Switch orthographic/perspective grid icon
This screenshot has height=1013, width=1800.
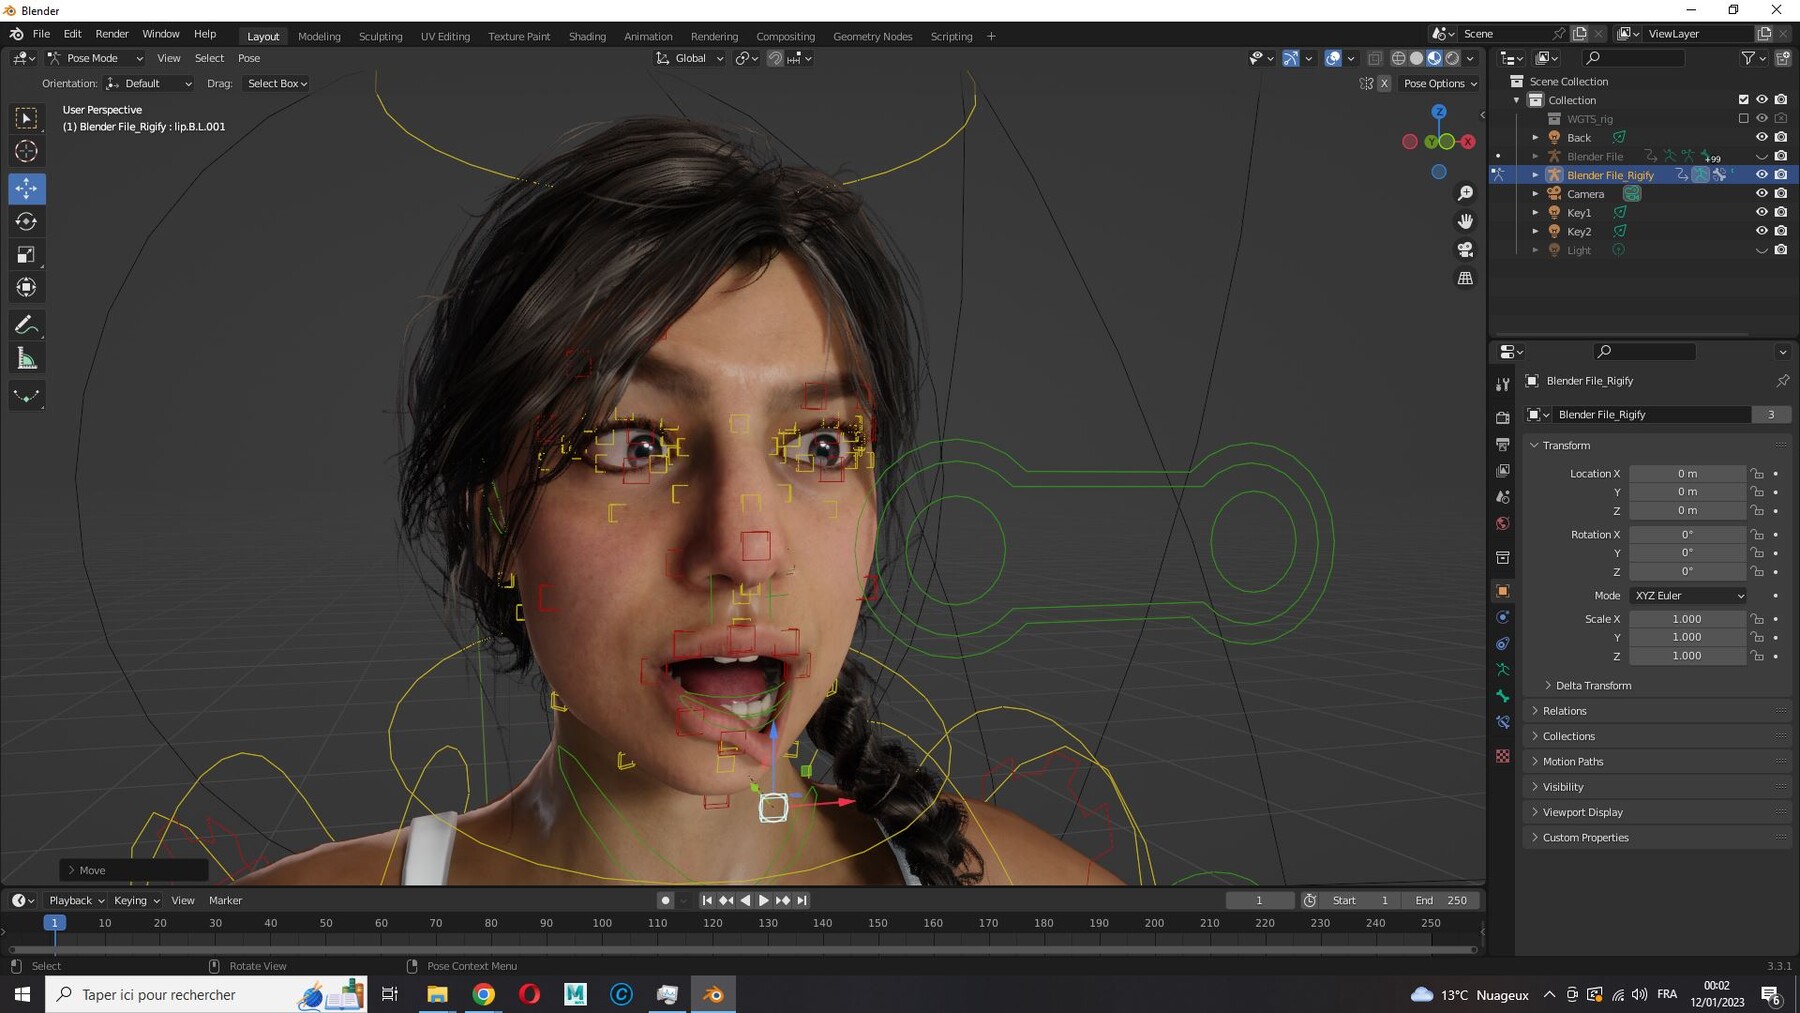1465,278
